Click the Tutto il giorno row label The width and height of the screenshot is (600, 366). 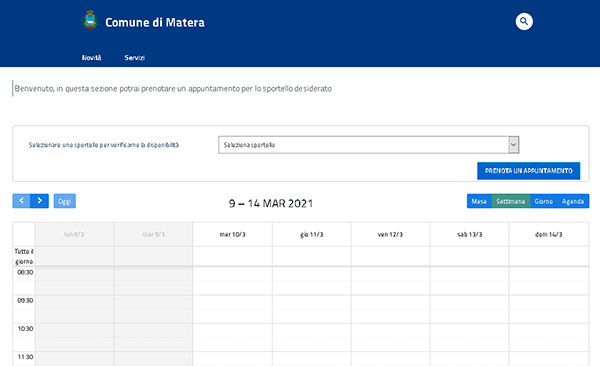24,256
